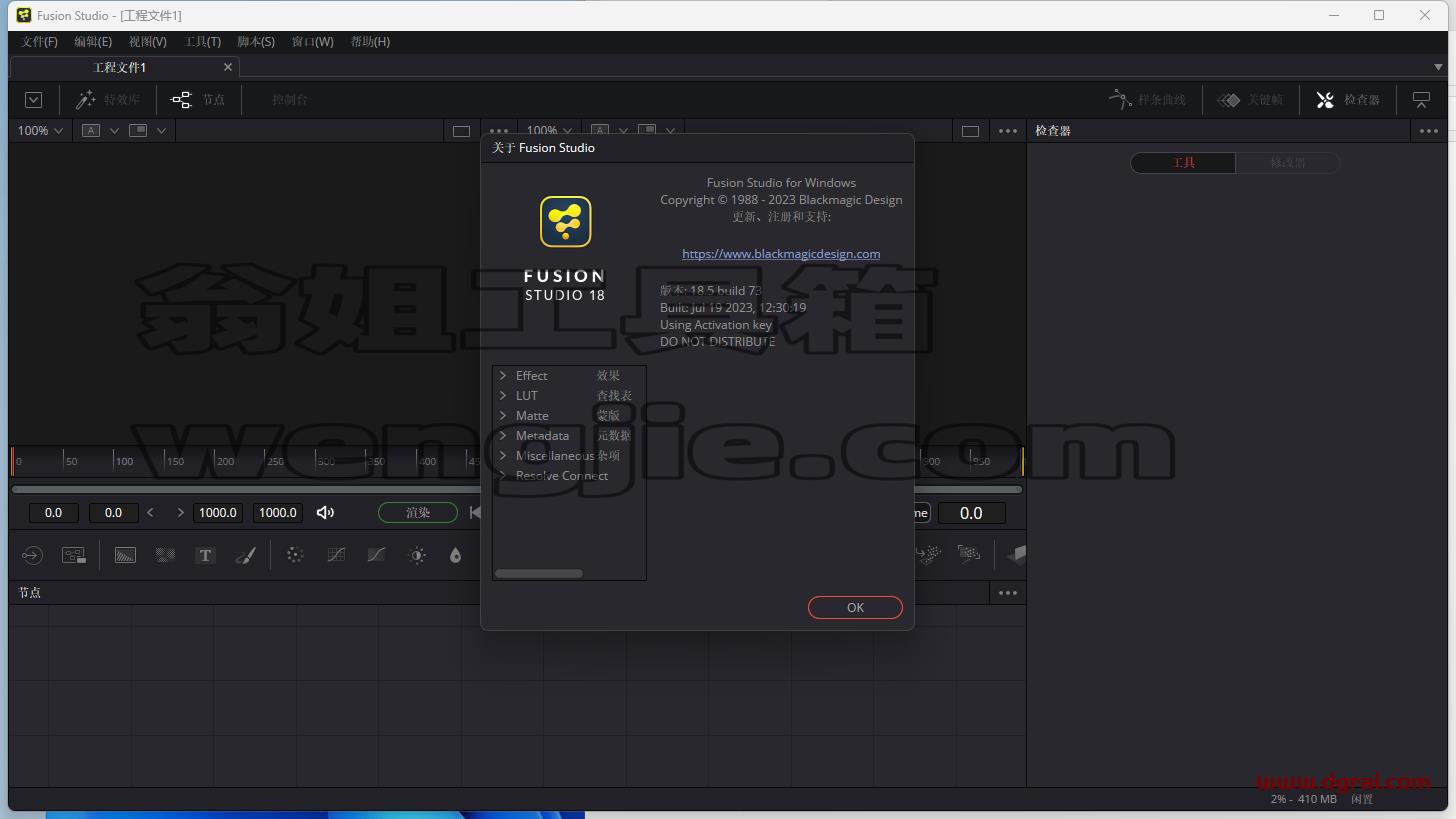Click left viewer fit-to-view icon
1456x819 pixels.
(x=138, y=131)
